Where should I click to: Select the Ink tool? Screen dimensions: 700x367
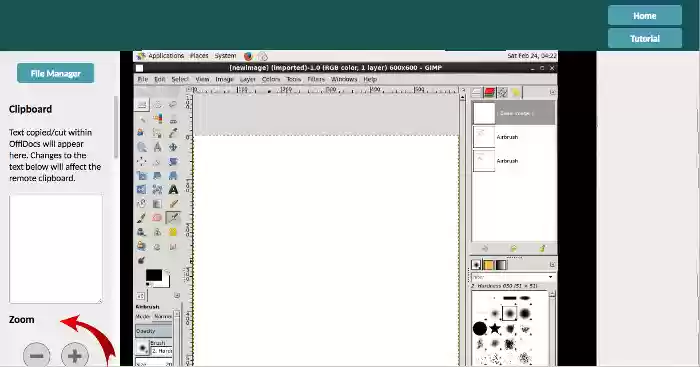point(142,232)
